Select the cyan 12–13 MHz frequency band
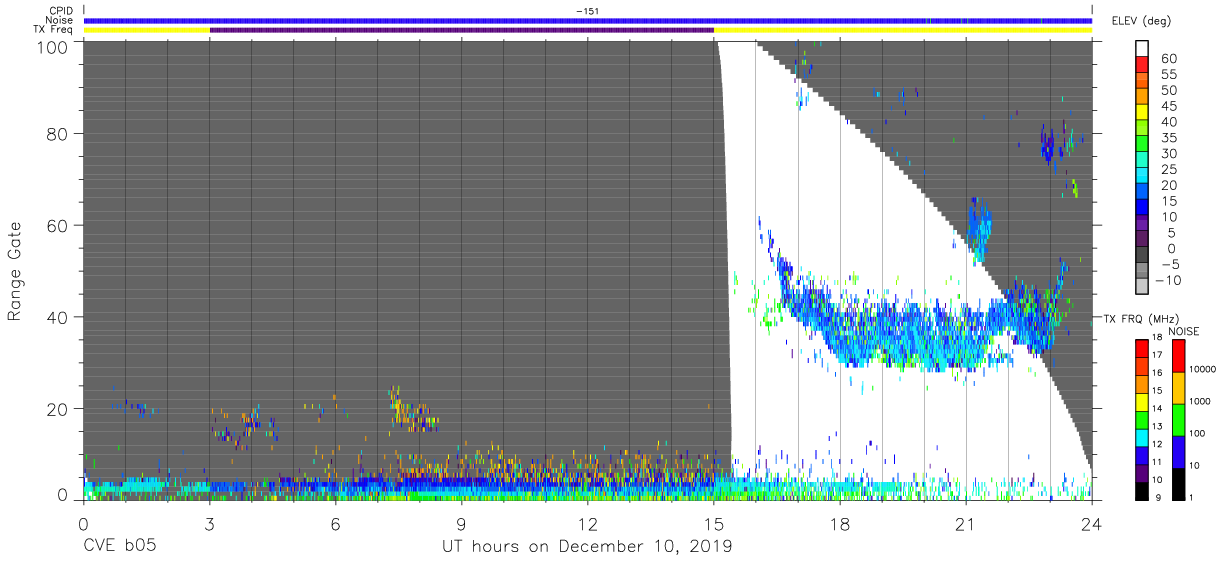The image size is (1228, 567). pyautogui.click(x=1142, y=437)
